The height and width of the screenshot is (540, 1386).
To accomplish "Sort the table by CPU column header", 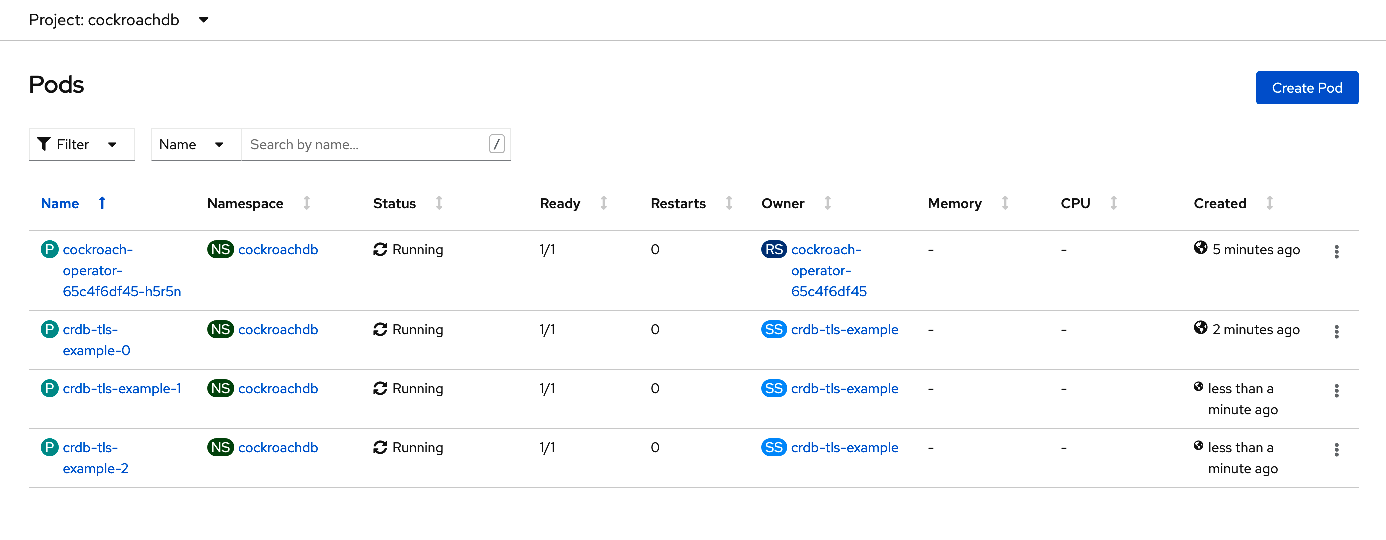I will [x=1076, y=203].
